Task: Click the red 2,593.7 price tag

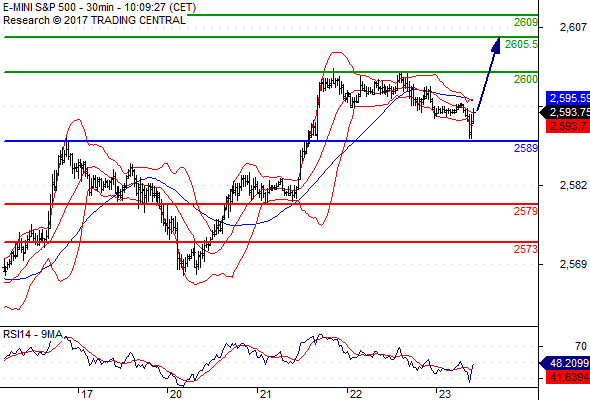Action: 568,126
